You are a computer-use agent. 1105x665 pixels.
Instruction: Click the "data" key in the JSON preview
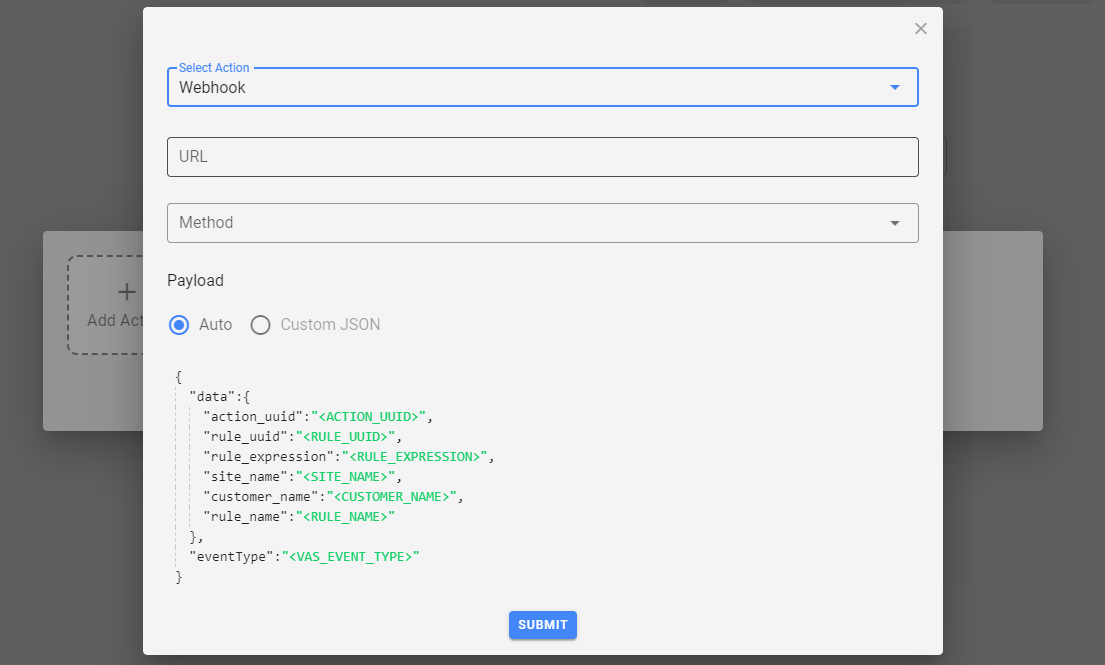tap(212, 397)
